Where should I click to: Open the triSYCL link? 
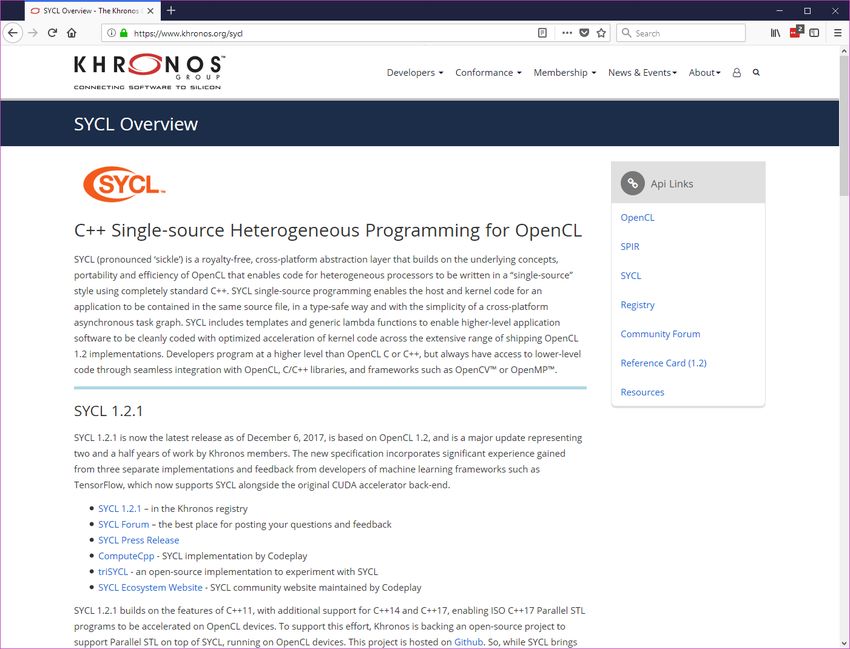tap(113, 571)
